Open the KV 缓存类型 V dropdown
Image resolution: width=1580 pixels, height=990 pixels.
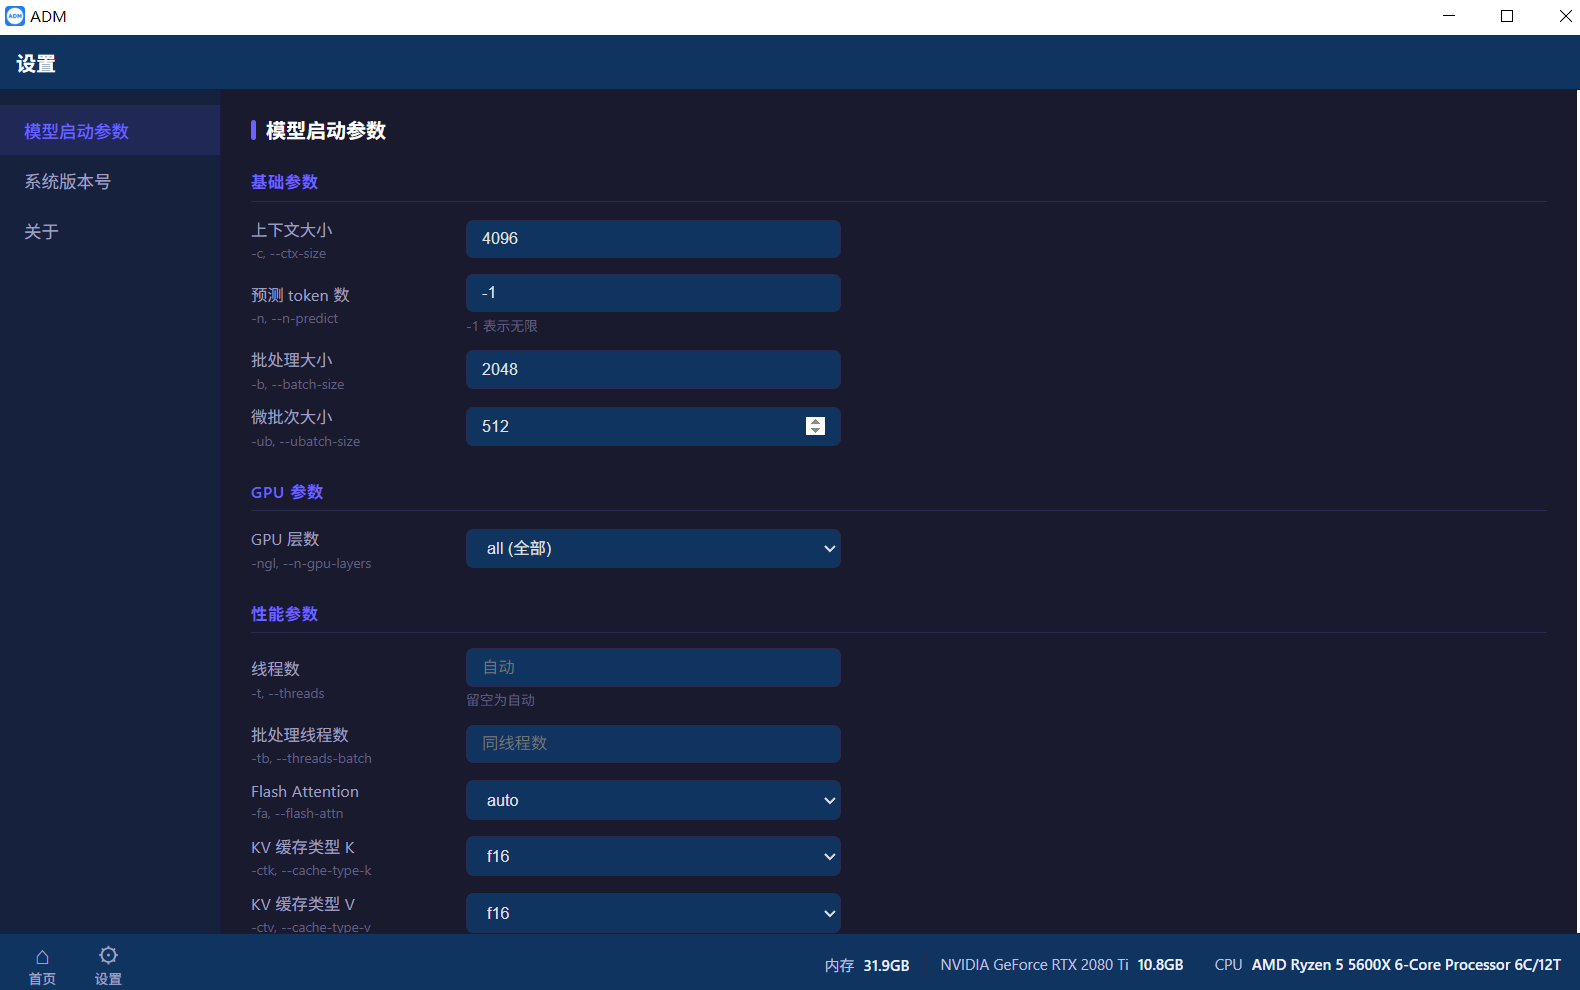pos(653,913)
